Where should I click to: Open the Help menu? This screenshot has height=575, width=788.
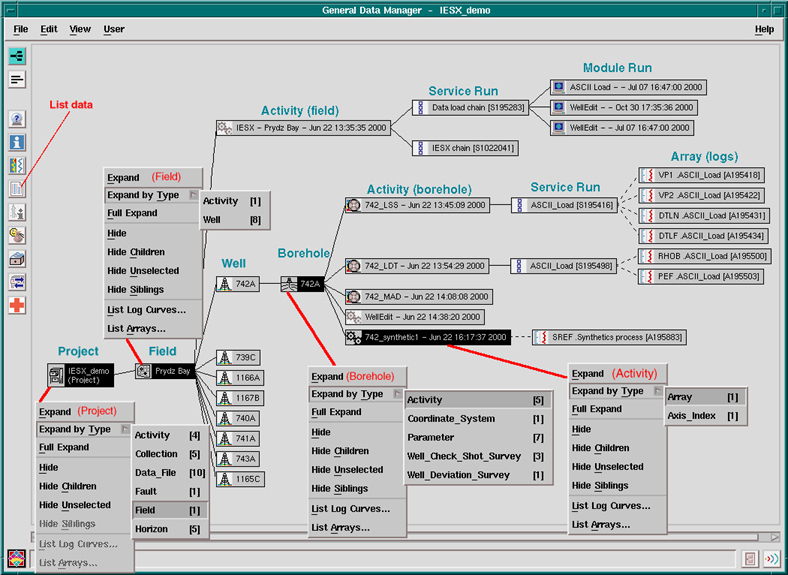click(764, 29)
